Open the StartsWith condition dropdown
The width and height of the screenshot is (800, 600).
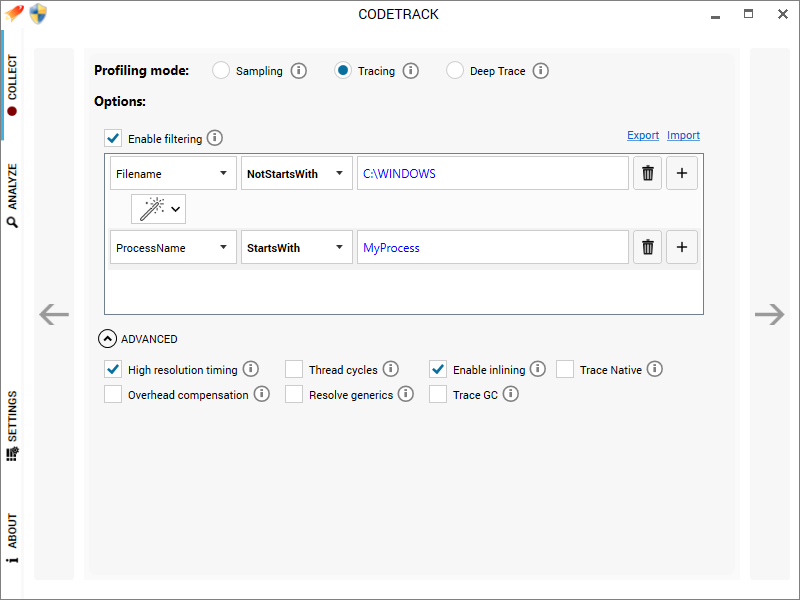[x=296, y=247]
